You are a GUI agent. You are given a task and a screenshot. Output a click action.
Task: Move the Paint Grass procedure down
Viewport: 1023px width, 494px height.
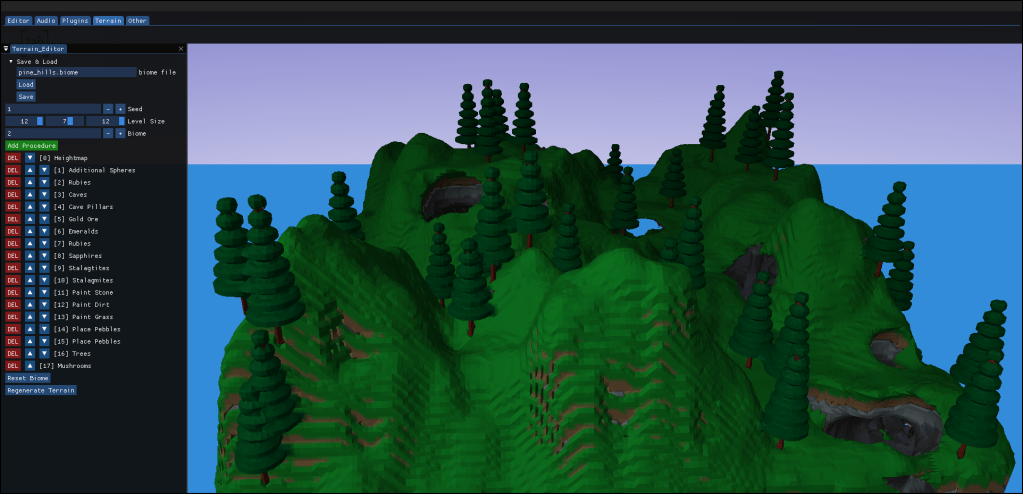tap(44, 317)
